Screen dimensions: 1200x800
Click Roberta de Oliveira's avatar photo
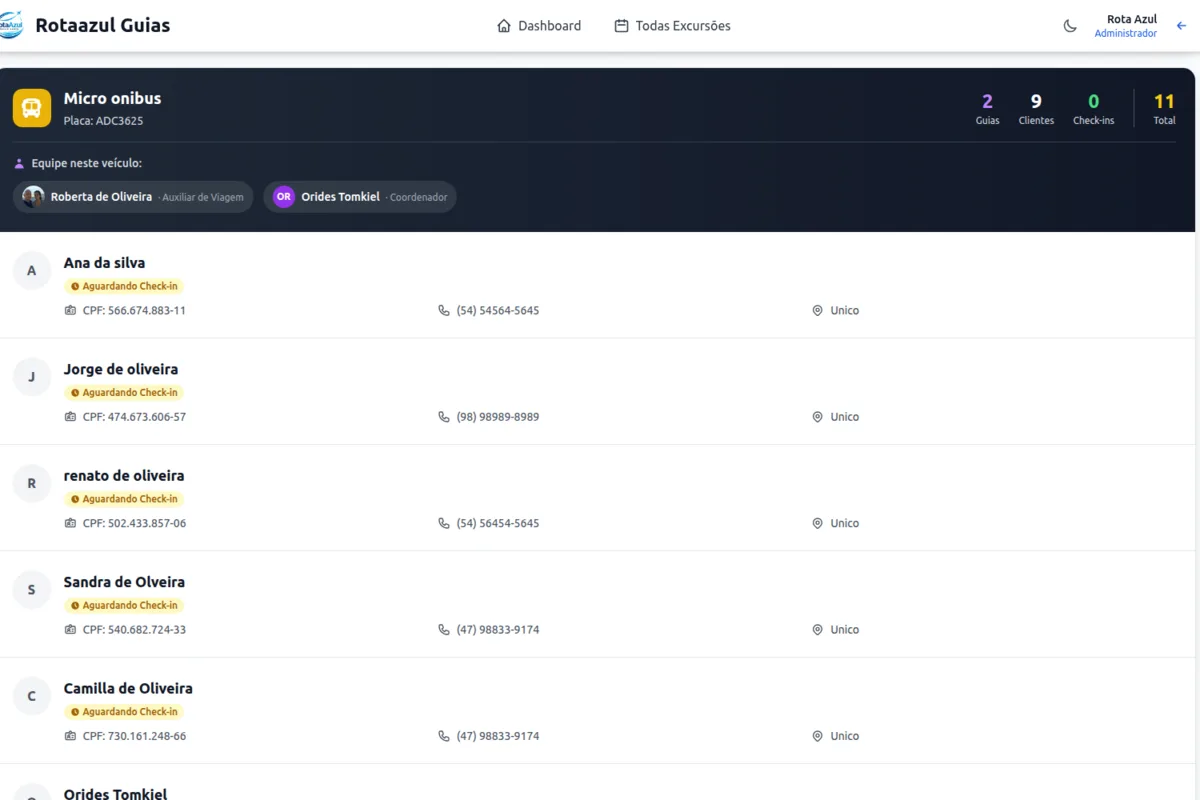34,197
